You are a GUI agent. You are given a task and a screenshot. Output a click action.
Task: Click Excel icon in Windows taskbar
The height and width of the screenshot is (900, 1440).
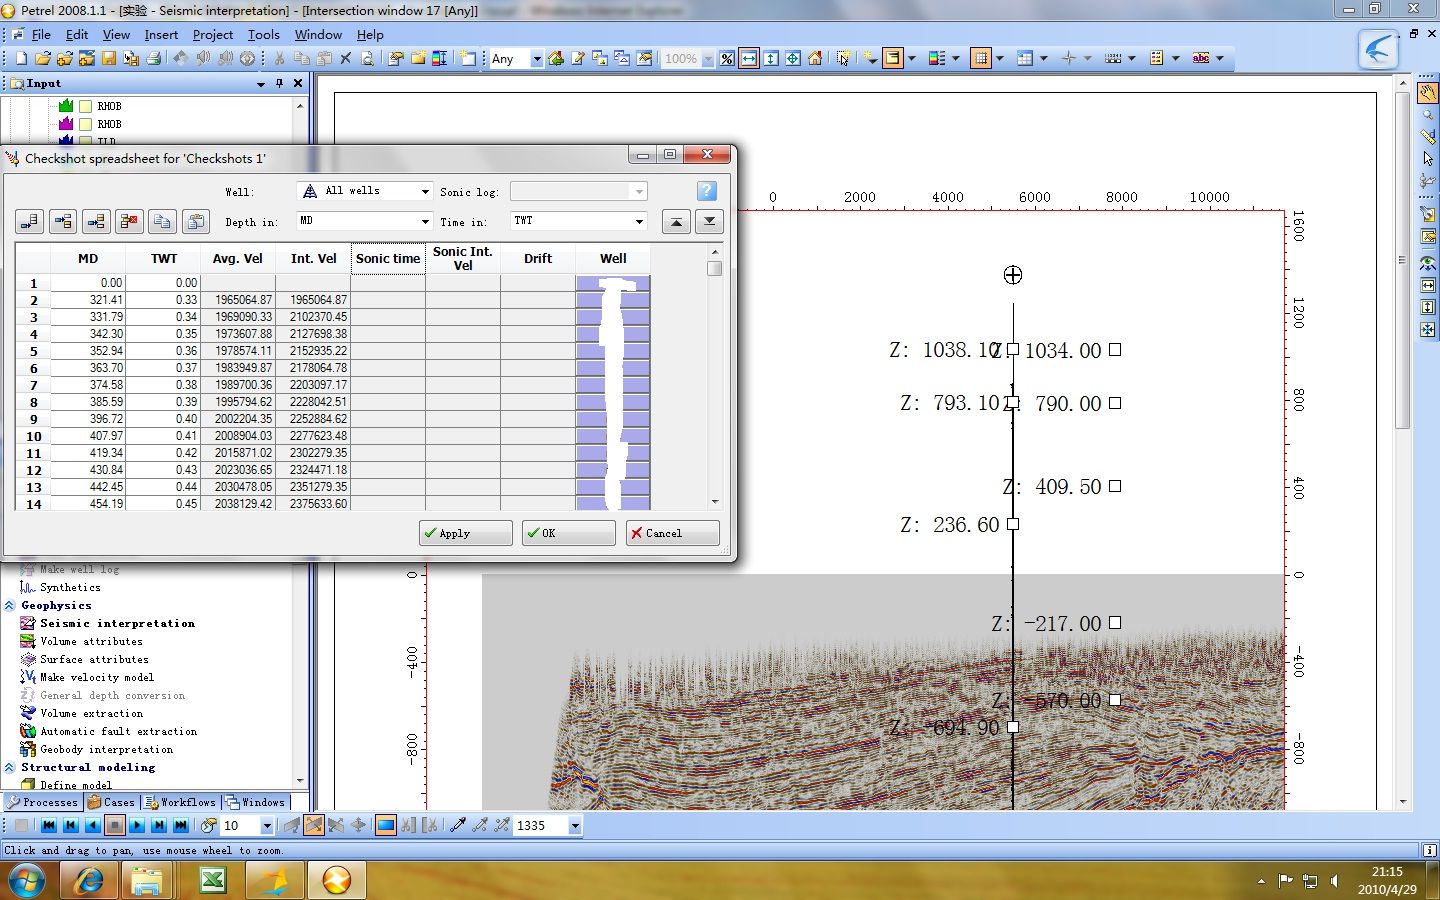(213, 881)
